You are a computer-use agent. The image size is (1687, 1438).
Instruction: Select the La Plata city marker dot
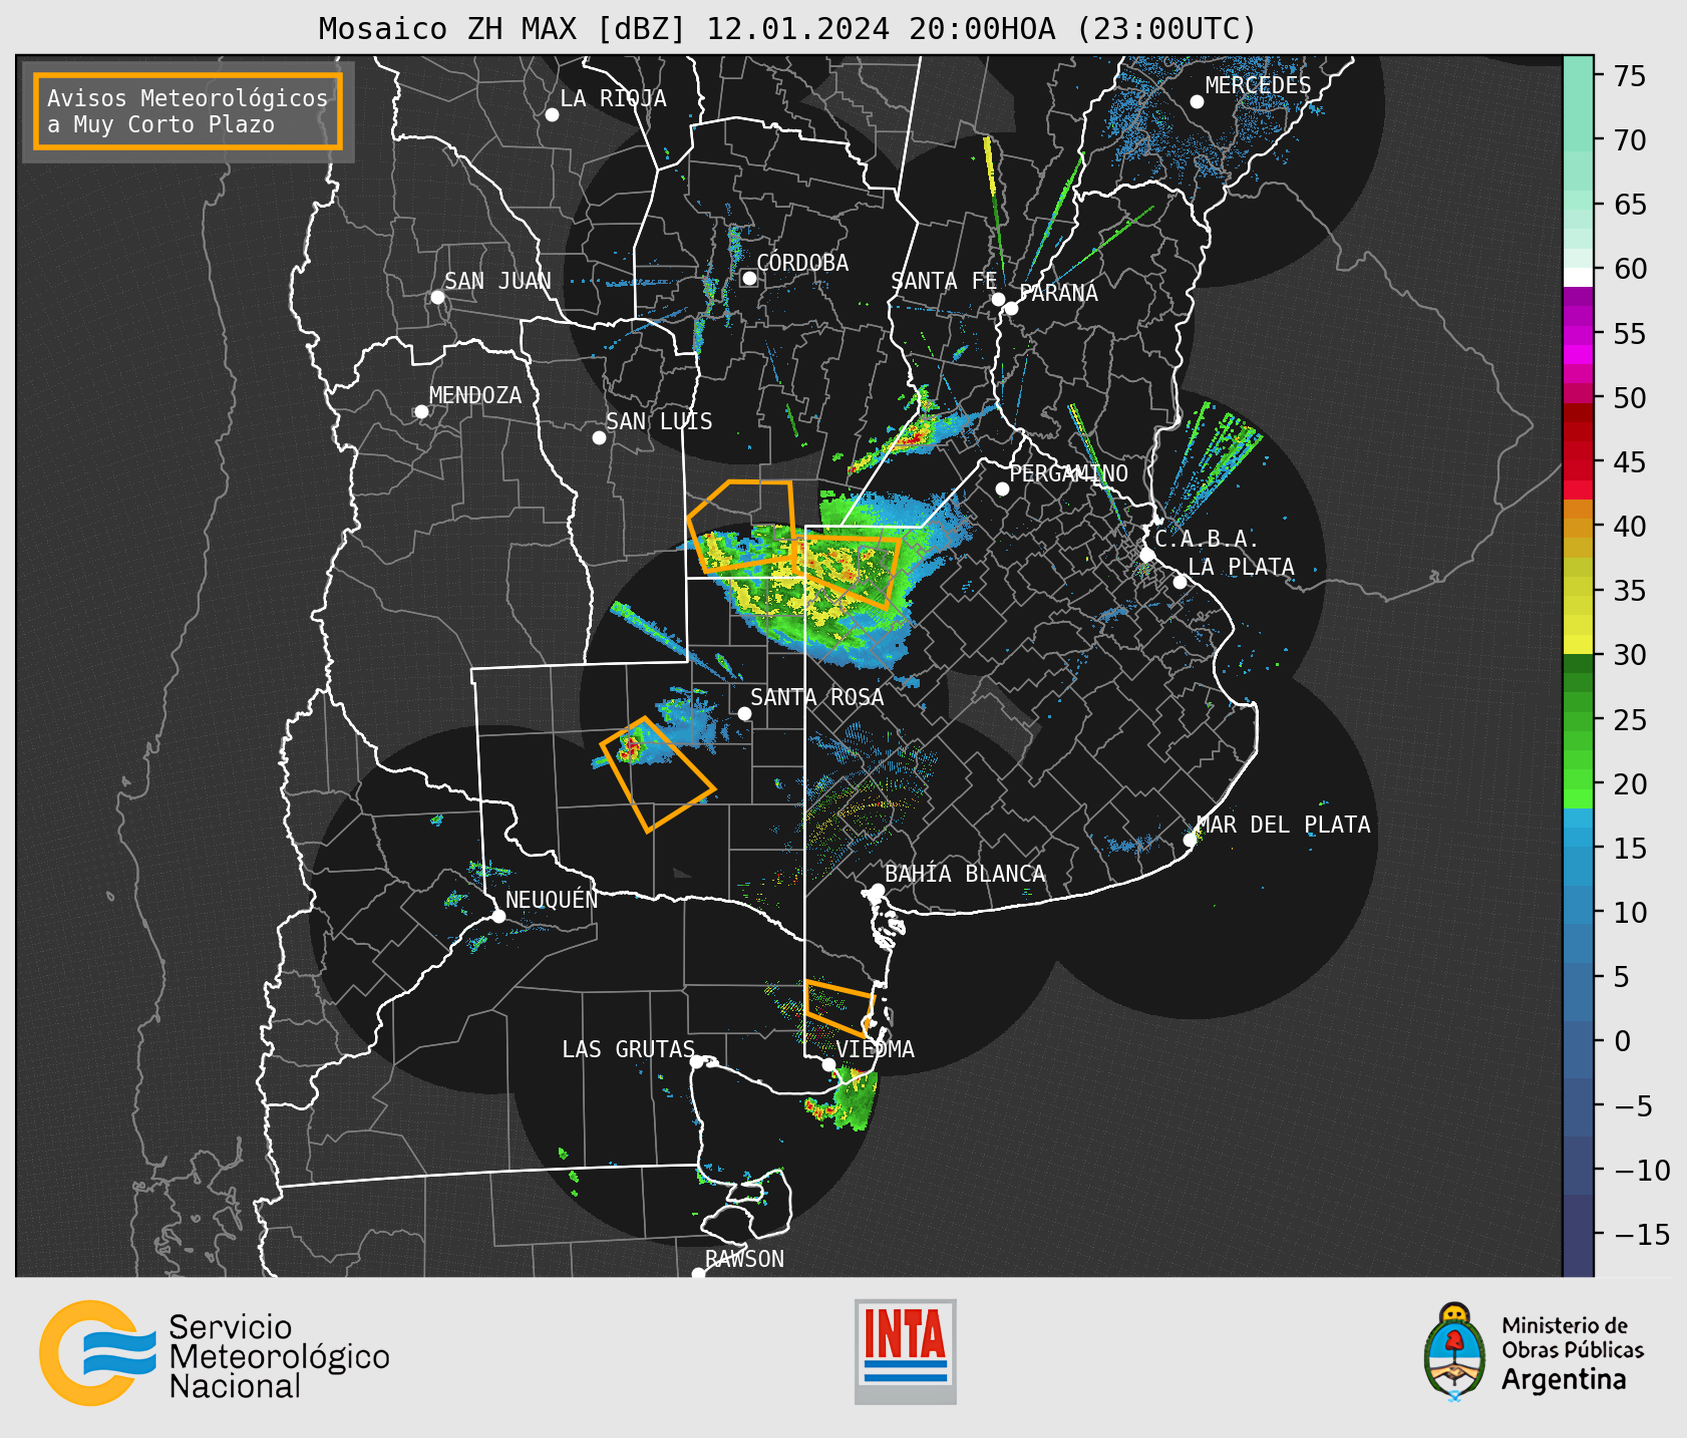[1180, 582]
